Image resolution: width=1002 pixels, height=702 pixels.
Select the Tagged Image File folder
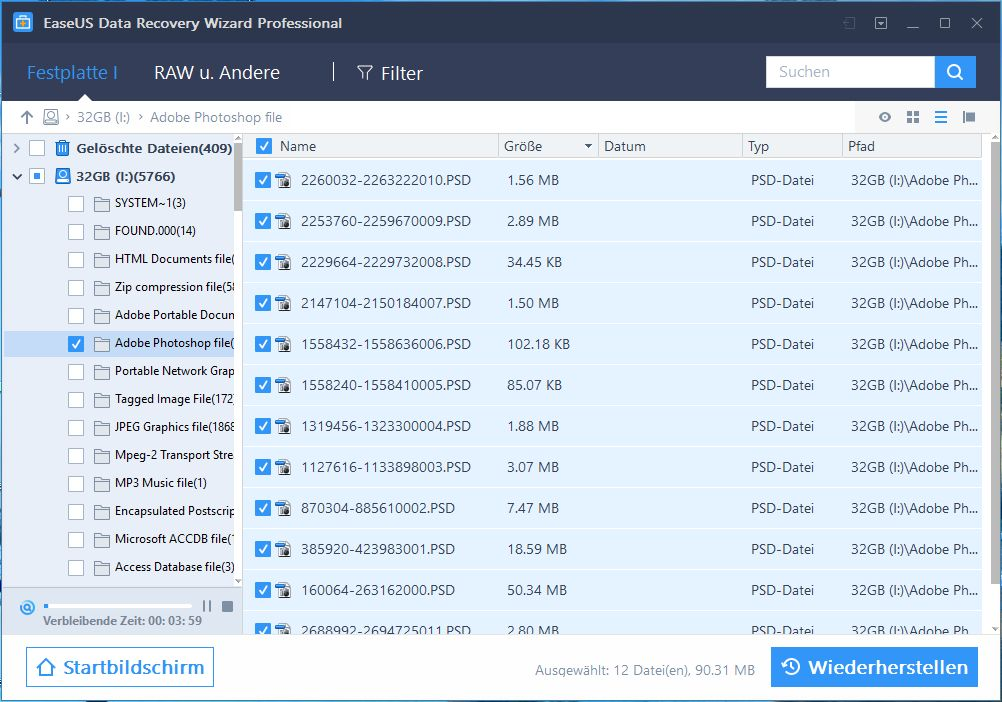(174, 399)
